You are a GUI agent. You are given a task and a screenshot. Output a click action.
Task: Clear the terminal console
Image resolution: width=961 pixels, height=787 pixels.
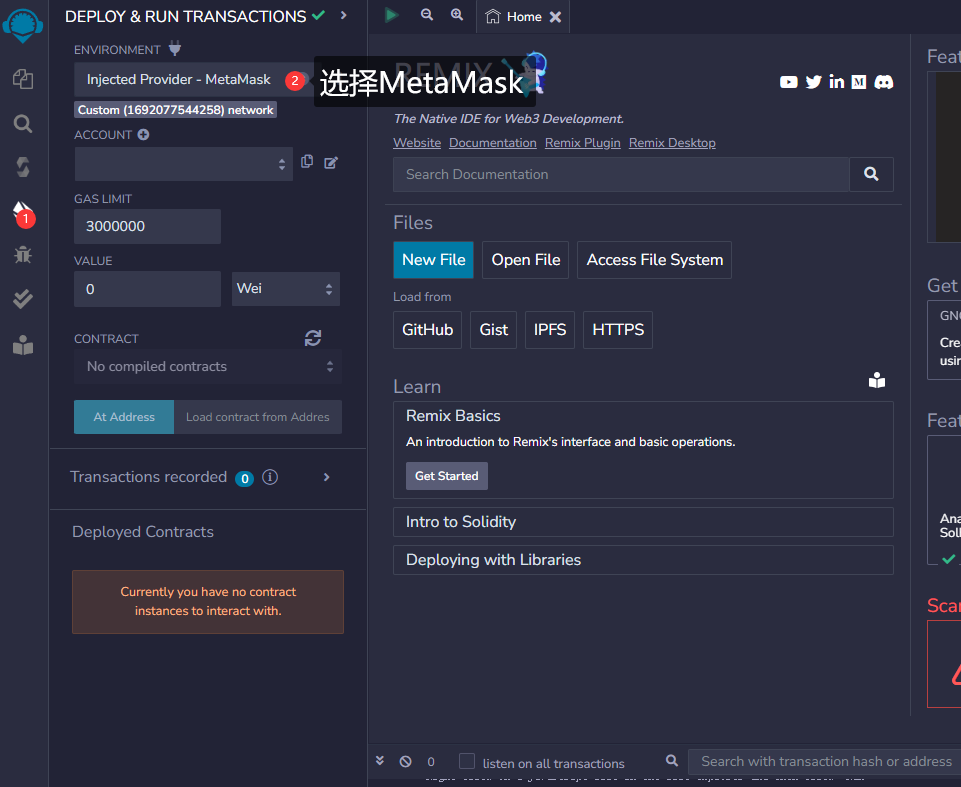(406, 761)
